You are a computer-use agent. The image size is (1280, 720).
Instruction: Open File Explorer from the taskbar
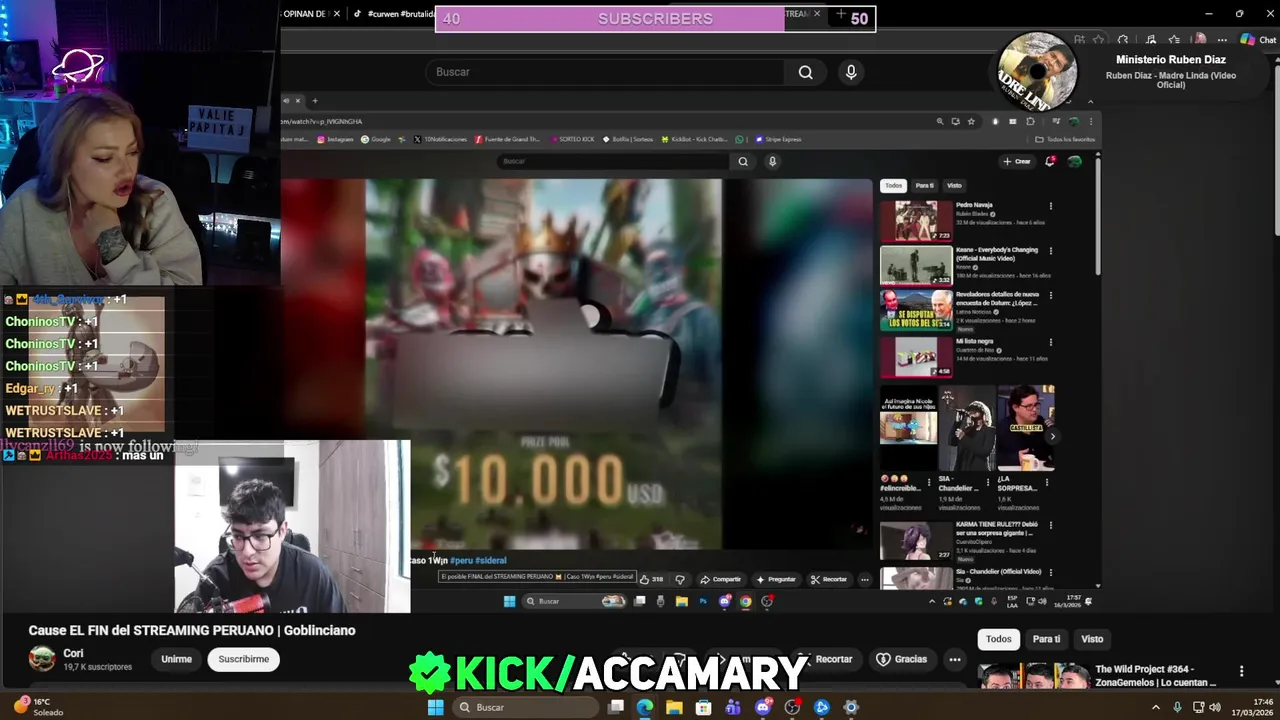pyautogui.click(x=674, y=707)
